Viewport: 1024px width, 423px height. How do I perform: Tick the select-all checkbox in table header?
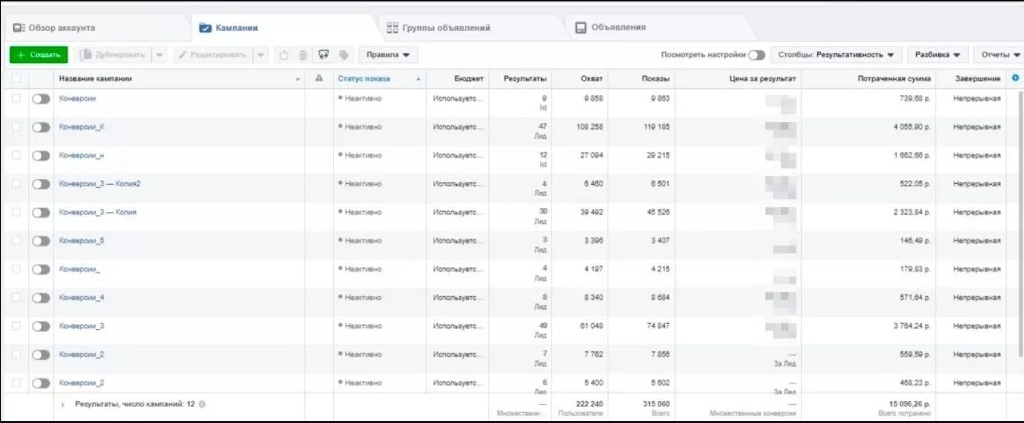[x=16, y=78]
